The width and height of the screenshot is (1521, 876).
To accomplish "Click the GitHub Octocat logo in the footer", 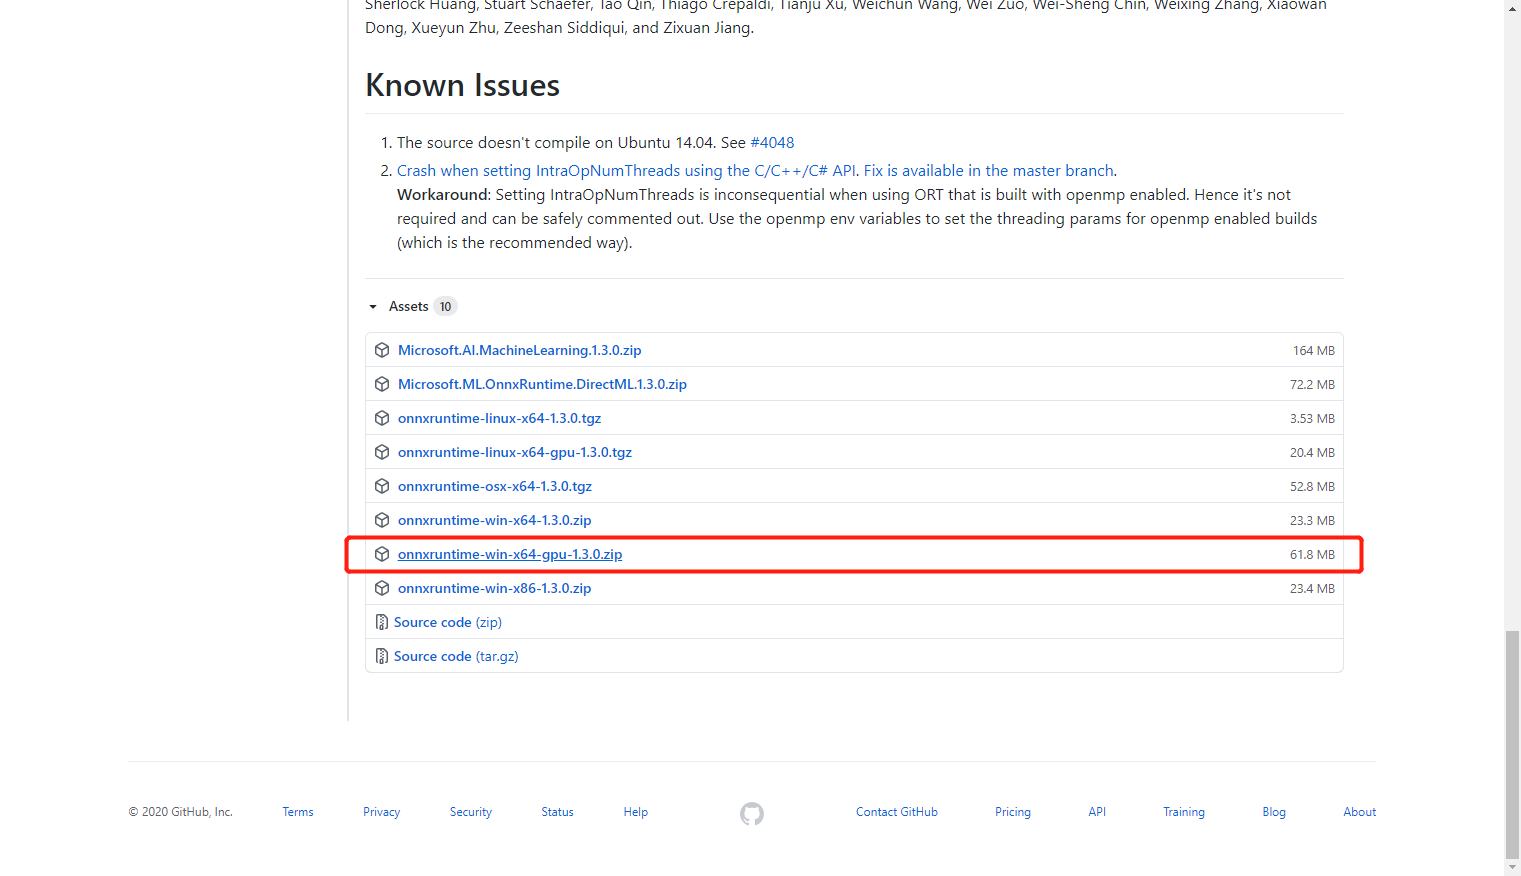I will 752,814.
